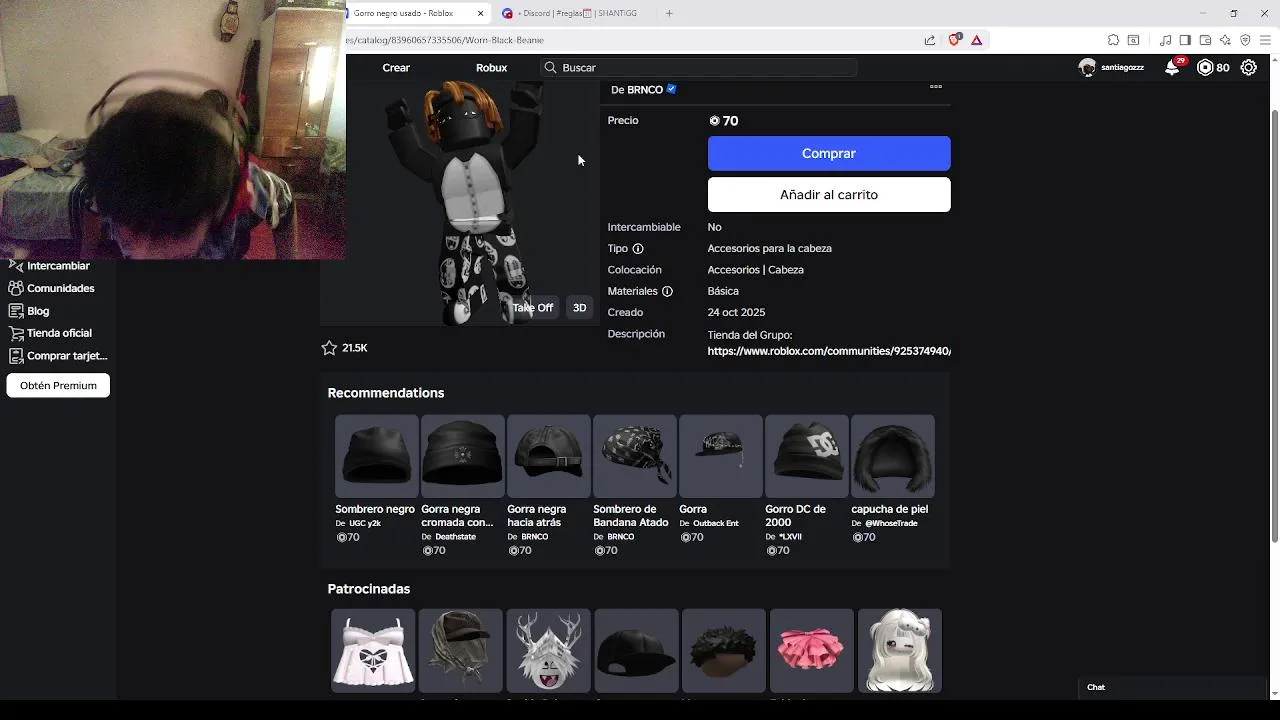Screen dimensions: 1280x720
Task: Open a new browser tab
Action: [669, 13]
